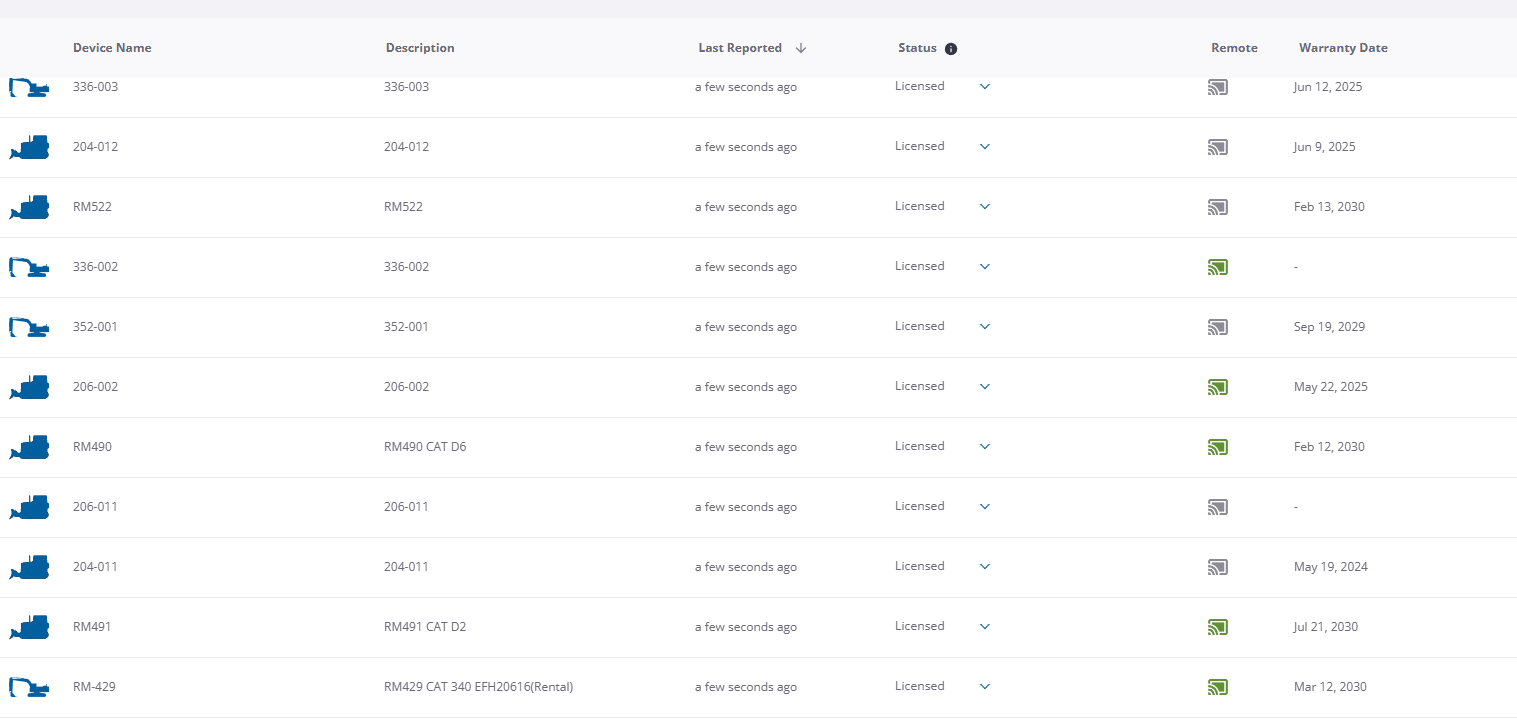This screenshot has height=724, width=1517.
Task: Click the Status info icon
Action: point(951,49)
